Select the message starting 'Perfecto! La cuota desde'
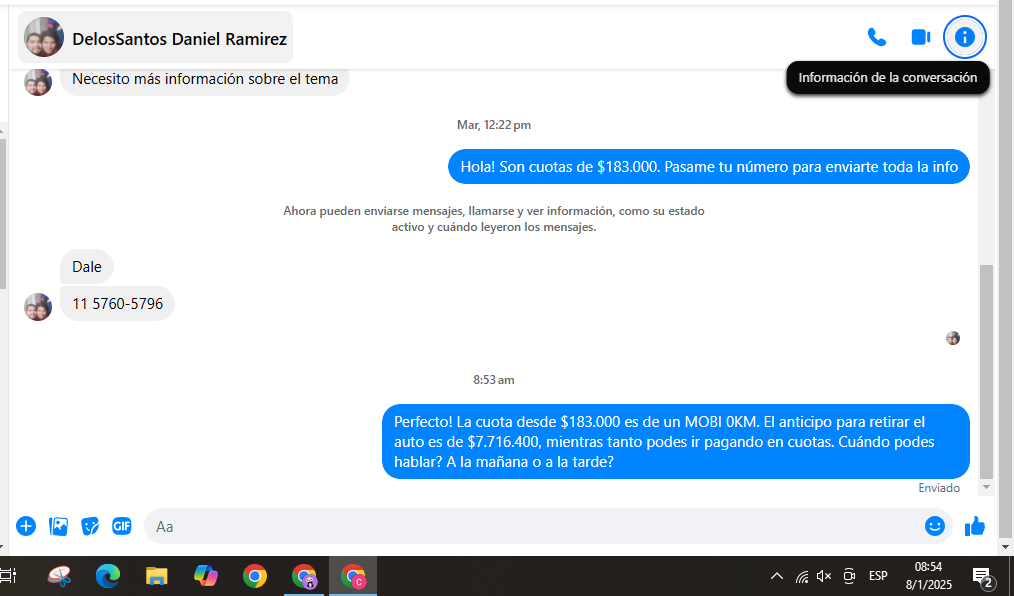 pos(676,442)
